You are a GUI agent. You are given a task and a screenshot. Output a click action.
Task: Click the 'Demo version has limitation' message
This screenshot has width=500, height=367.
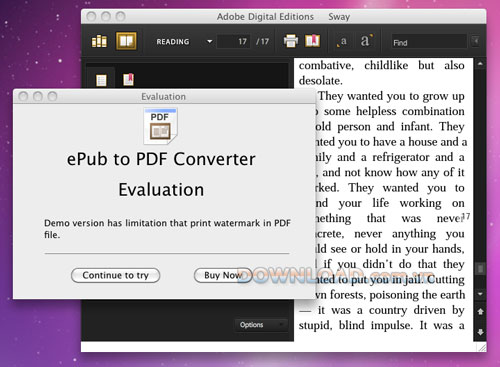tap(167, 229)
